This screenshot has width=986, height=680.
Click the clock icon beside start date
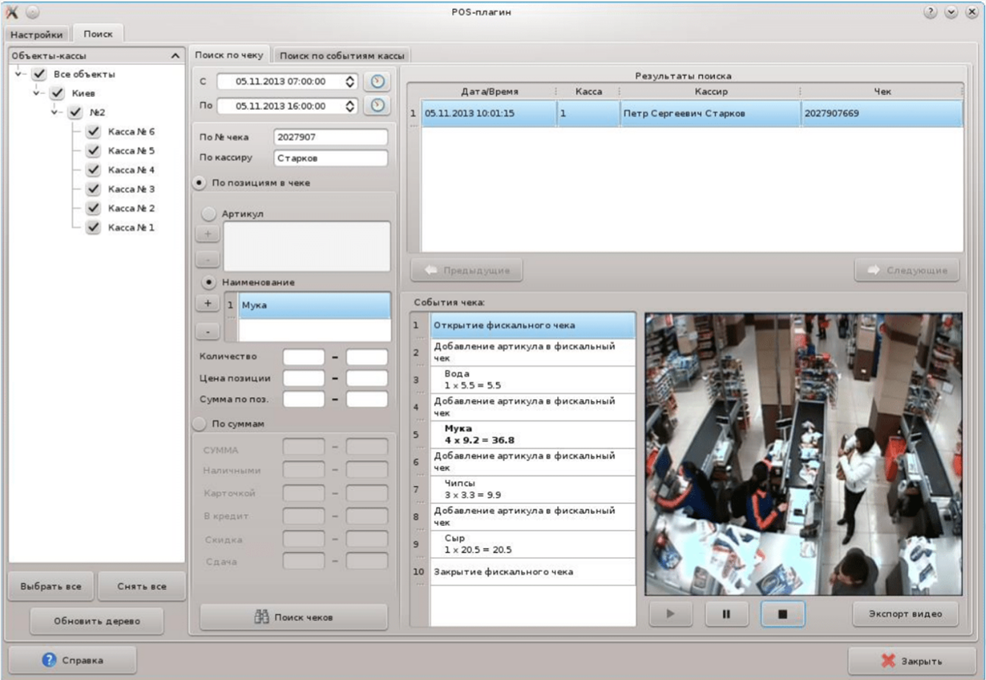coord(375,82)
